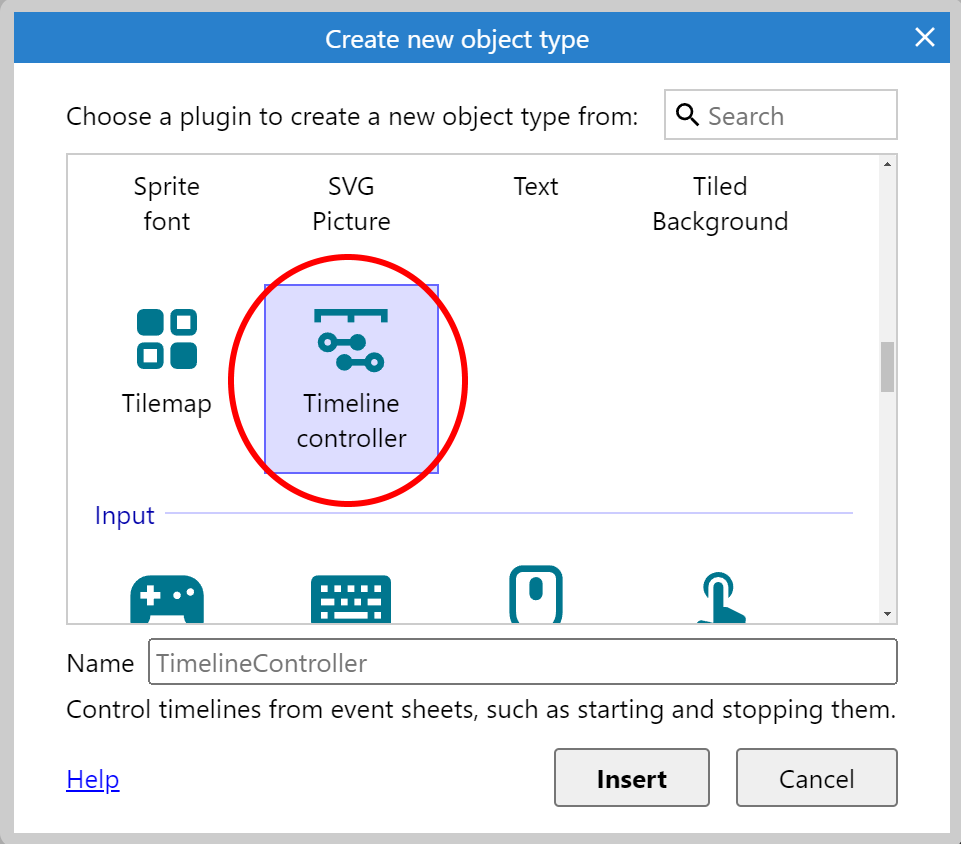Click the Input section heading

[x=124, y=515]
